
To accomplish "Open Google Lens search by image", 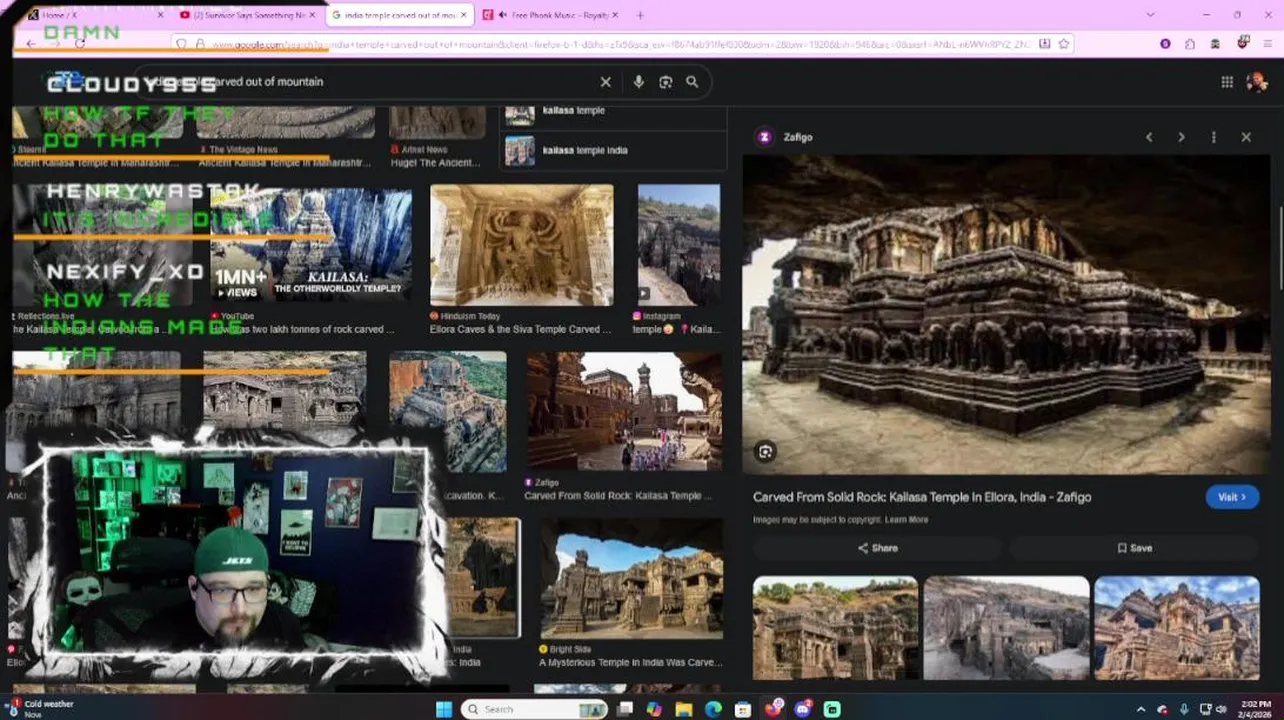I will point(666,82).
